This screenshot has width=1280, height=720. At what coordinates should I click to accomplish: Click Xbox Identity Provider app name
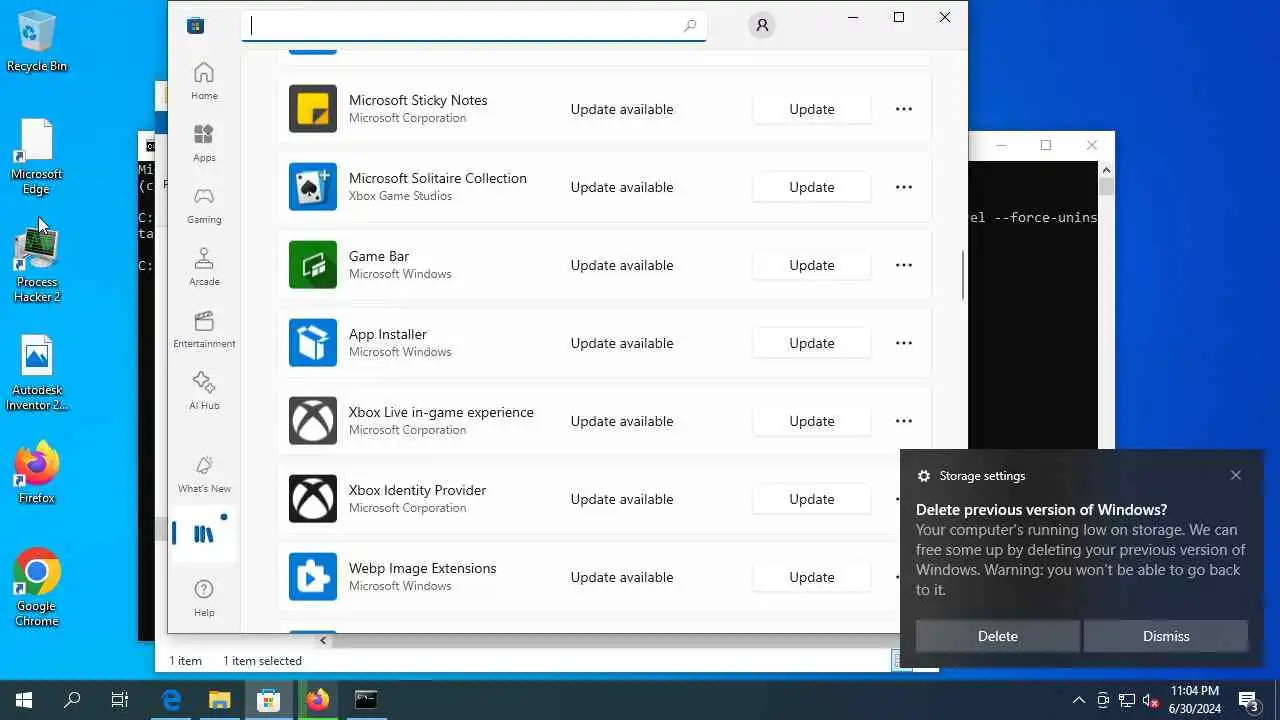pos(417,490)
